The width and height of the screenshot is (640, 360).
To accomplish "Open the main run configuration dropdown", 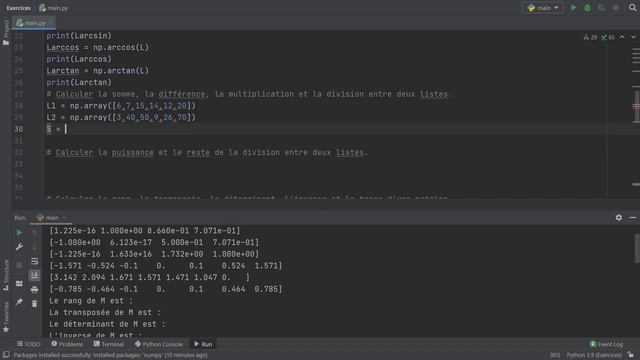I will tap(543, 8).
